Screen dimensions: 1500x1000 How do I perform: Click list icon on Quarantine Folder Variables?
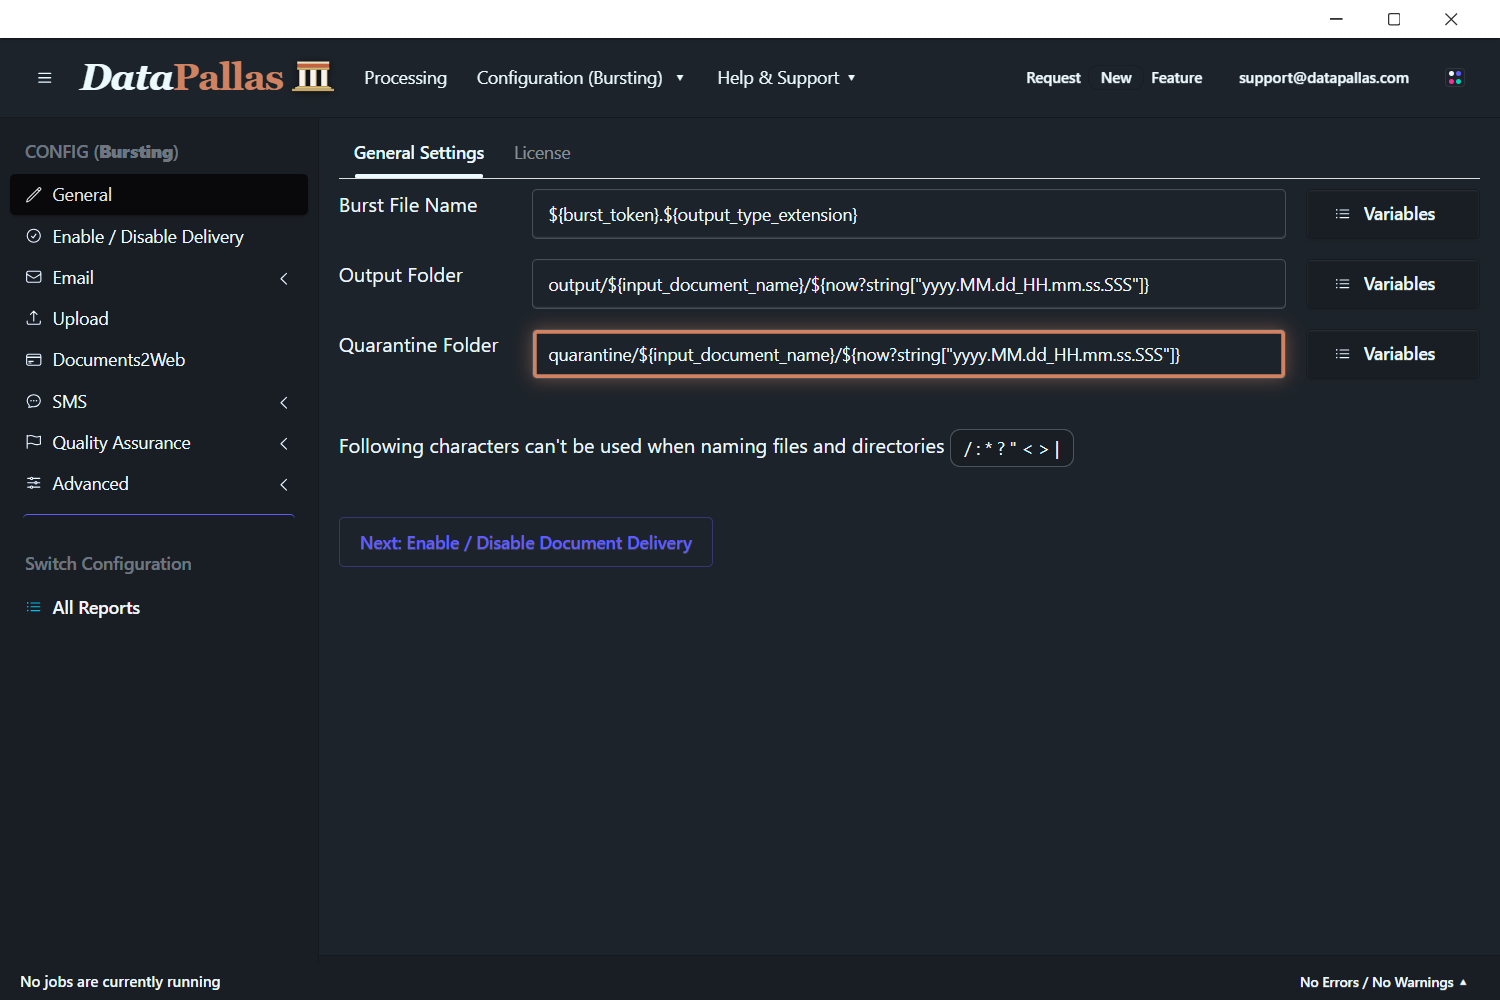(x=1343, y=354)
